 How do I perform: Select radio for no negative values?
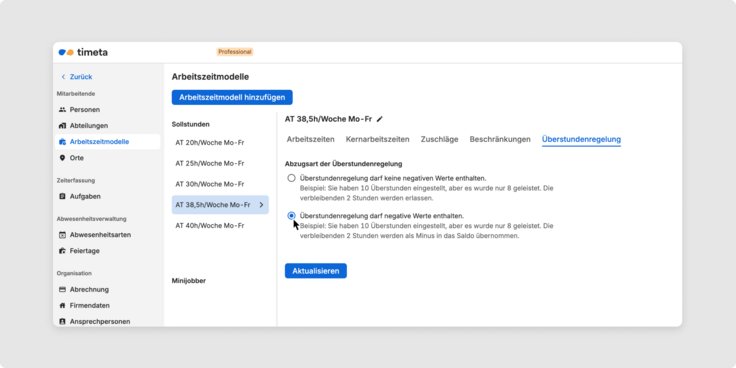[x=291, y=178]
